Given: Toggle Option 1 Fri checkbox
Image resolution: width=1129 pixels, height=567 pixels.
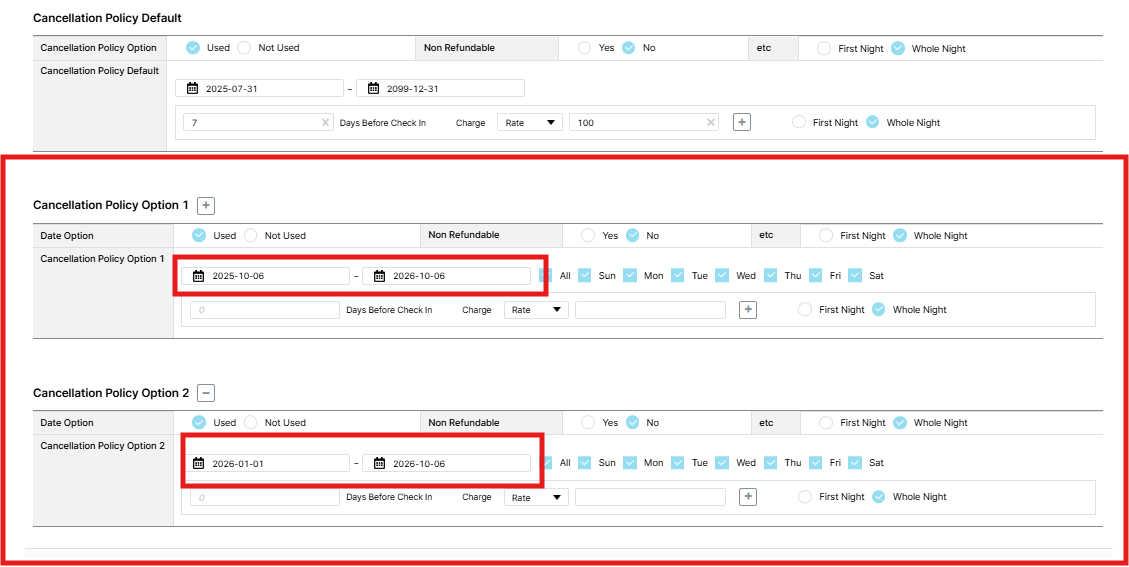Looking at the screenshot, I should click(816, 275).
